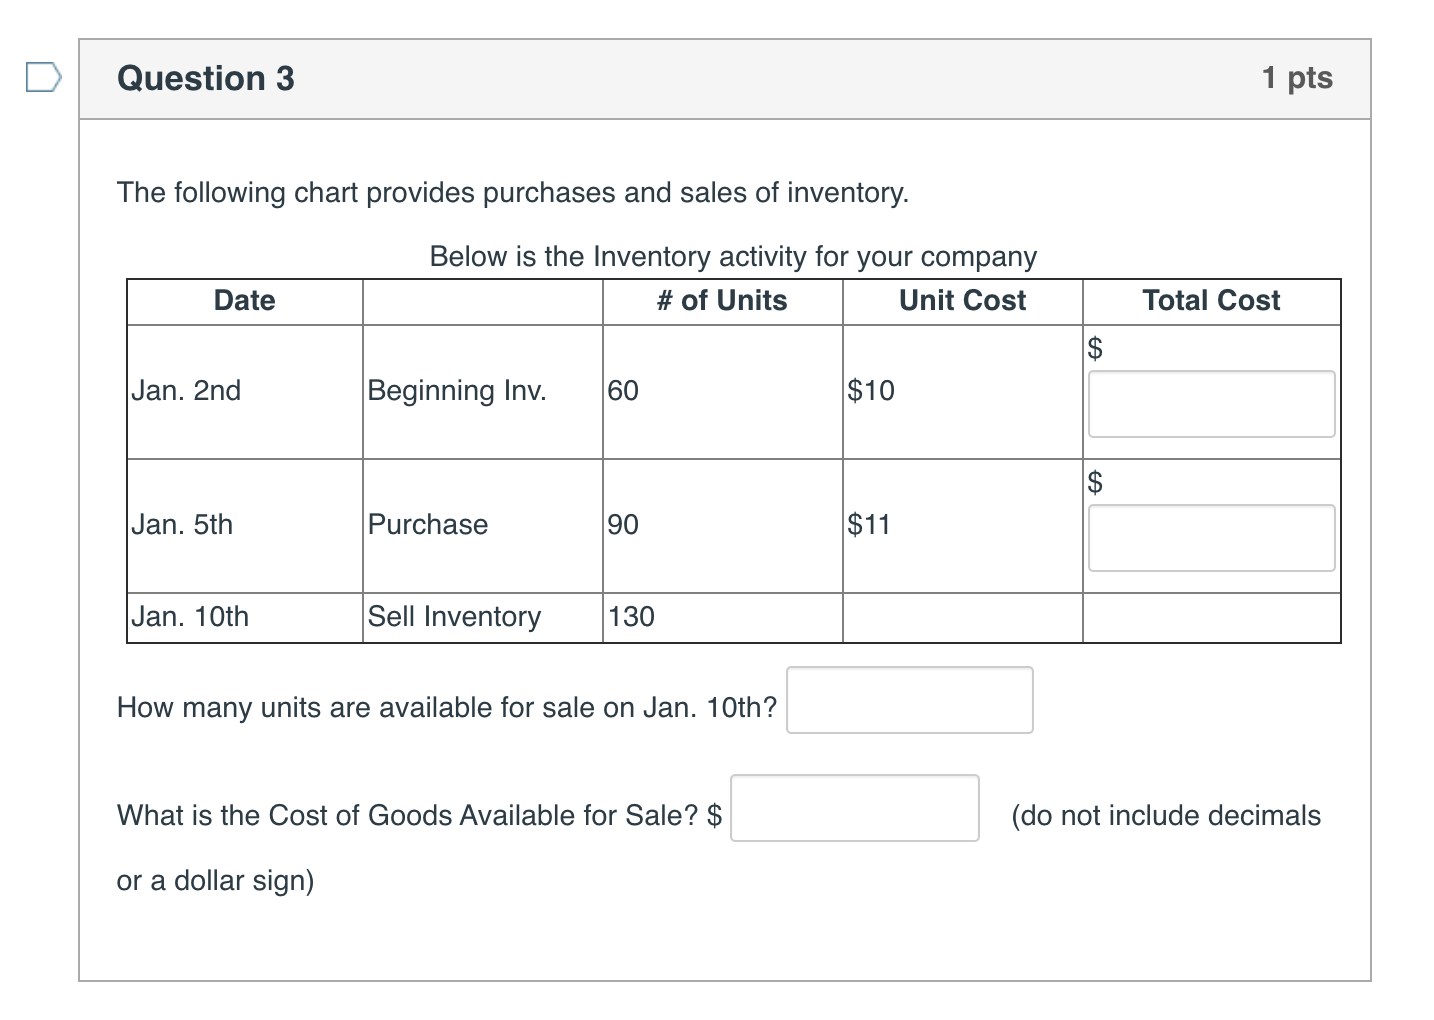This screenshot has width=1434, height=1020.
Task: Click the 1 pts label
Action: [x=1297, y=78]
